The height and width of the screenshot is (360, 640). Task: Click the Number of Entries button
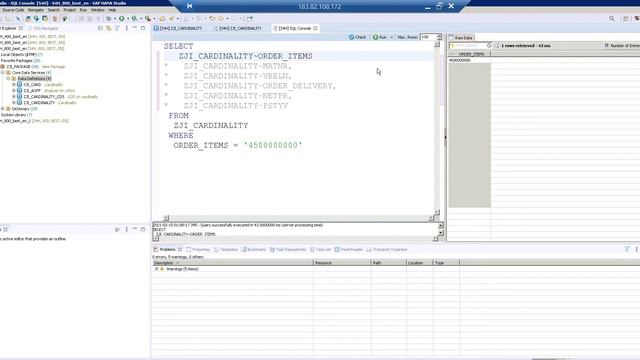(x=622, y=46)
